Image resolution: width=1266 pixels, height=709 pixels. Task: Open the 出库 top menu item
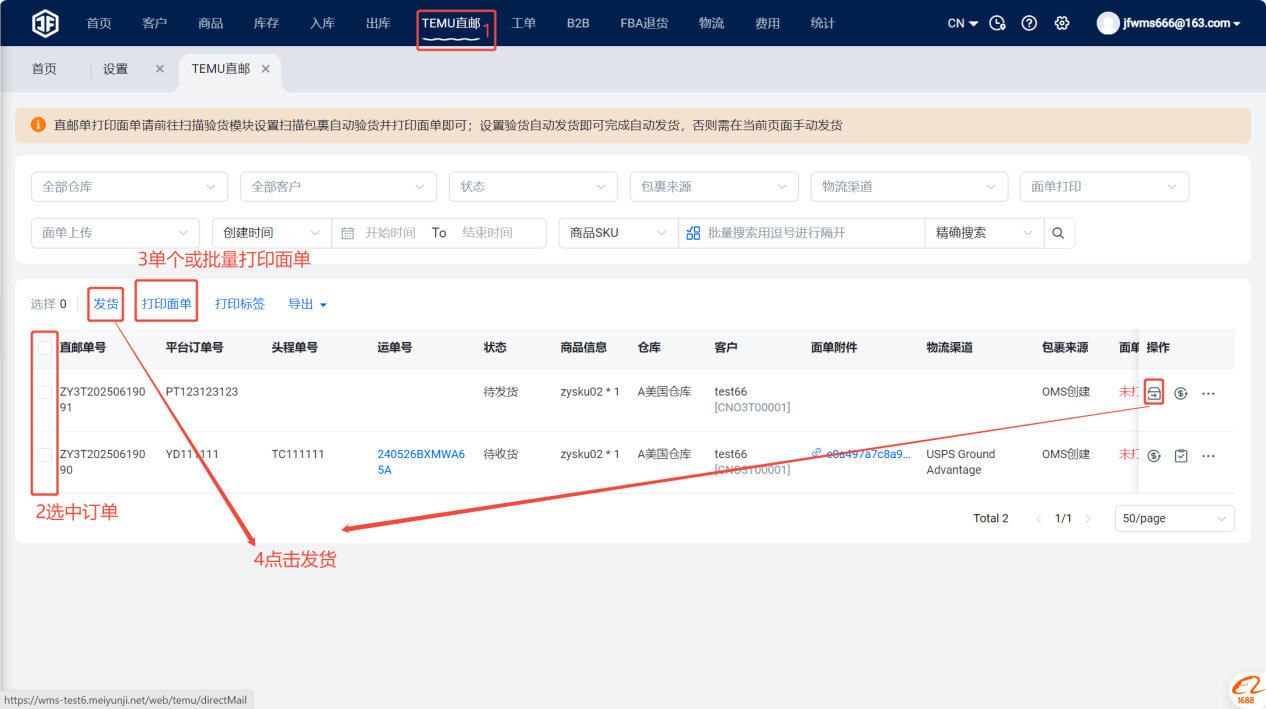(x=378, y=23)
